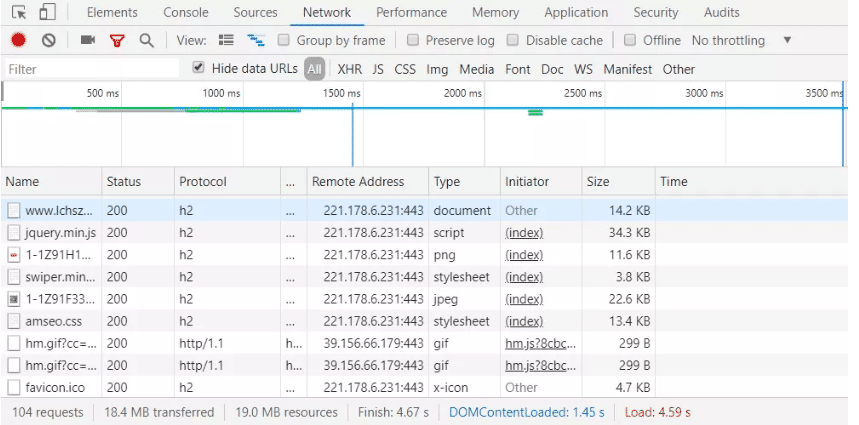Viewport: 859px width, 425px height.
Task: Switch to the Console tab
Action: click(x=186, y=13)
